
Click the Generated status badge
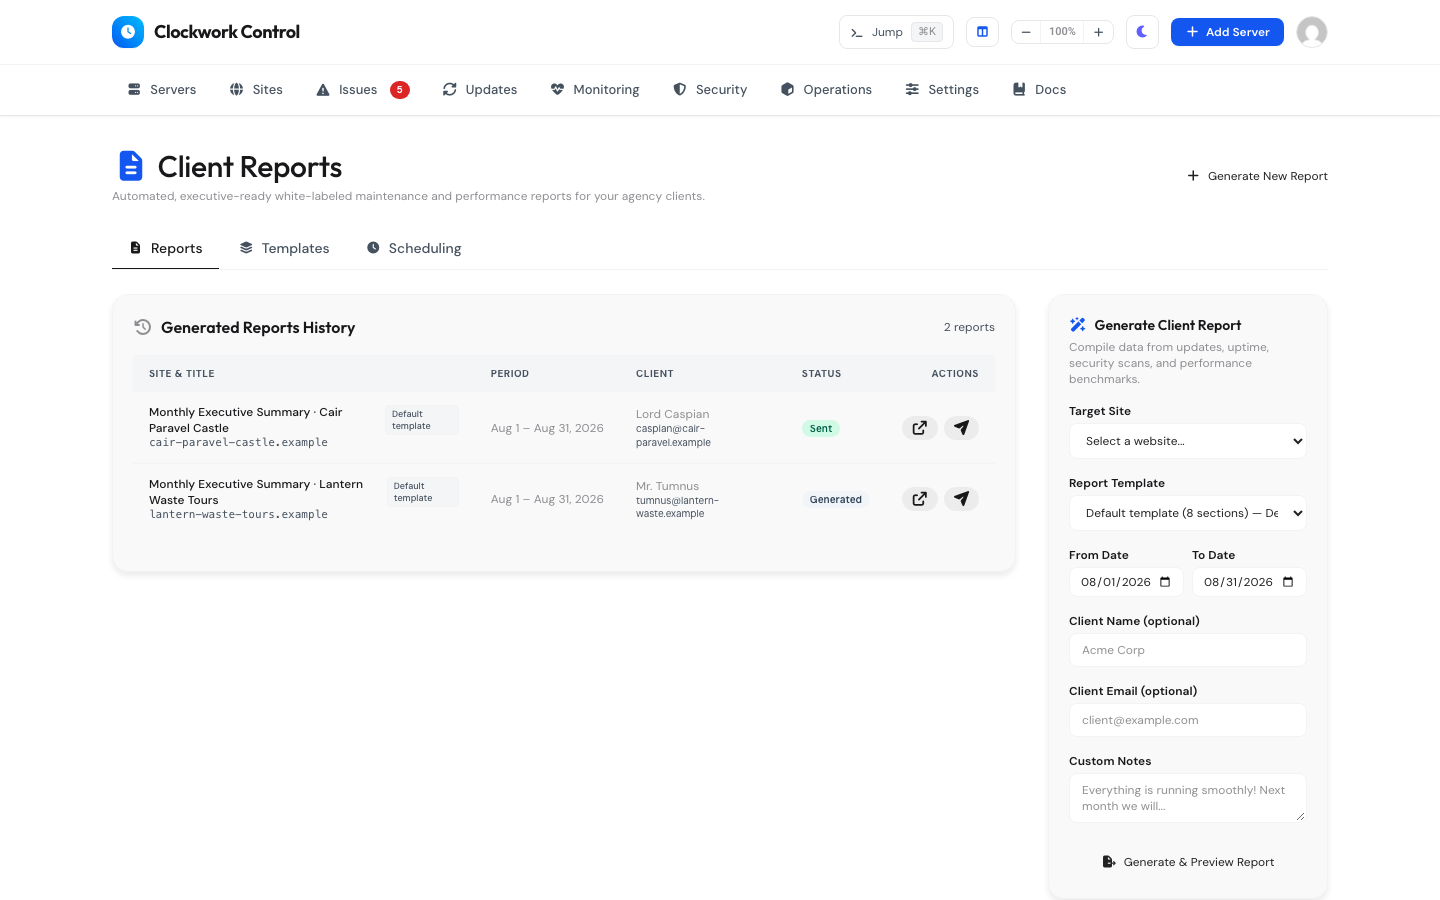[836, 500]
